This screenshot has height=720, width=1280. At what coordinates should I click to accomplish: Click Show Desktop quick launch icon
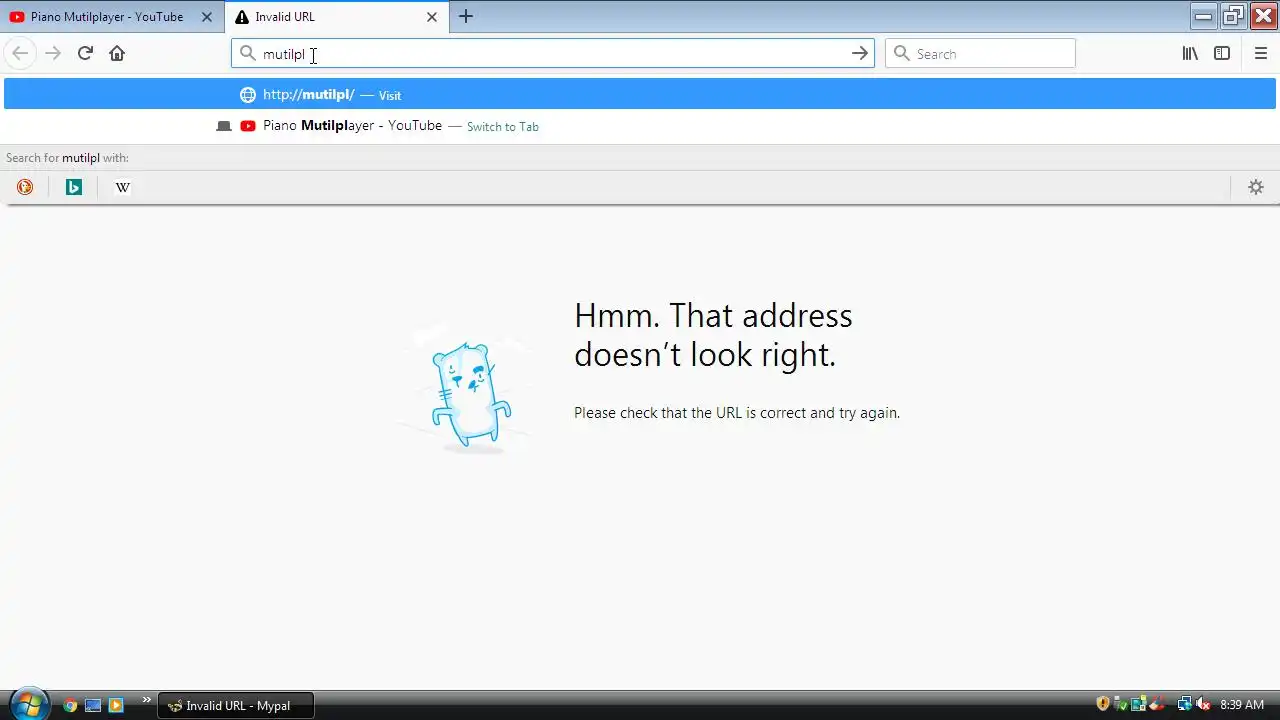(93, 705)
